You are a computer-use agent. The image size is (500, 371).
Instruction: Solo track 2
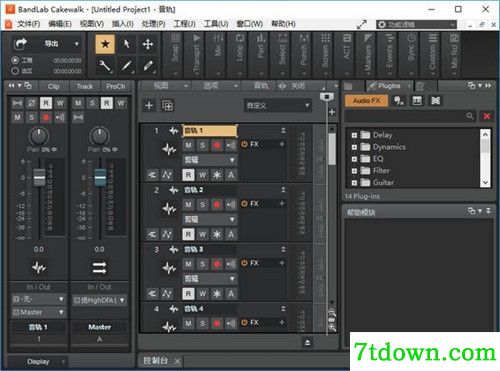[203, 204]
